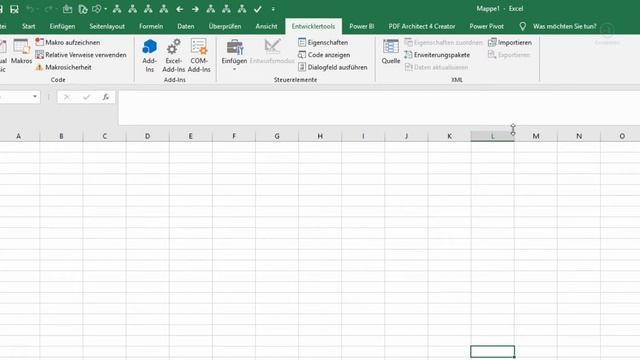640x360 pixels.
Task: Click the formula bar Cancel X button
Action: click(67, 97)
